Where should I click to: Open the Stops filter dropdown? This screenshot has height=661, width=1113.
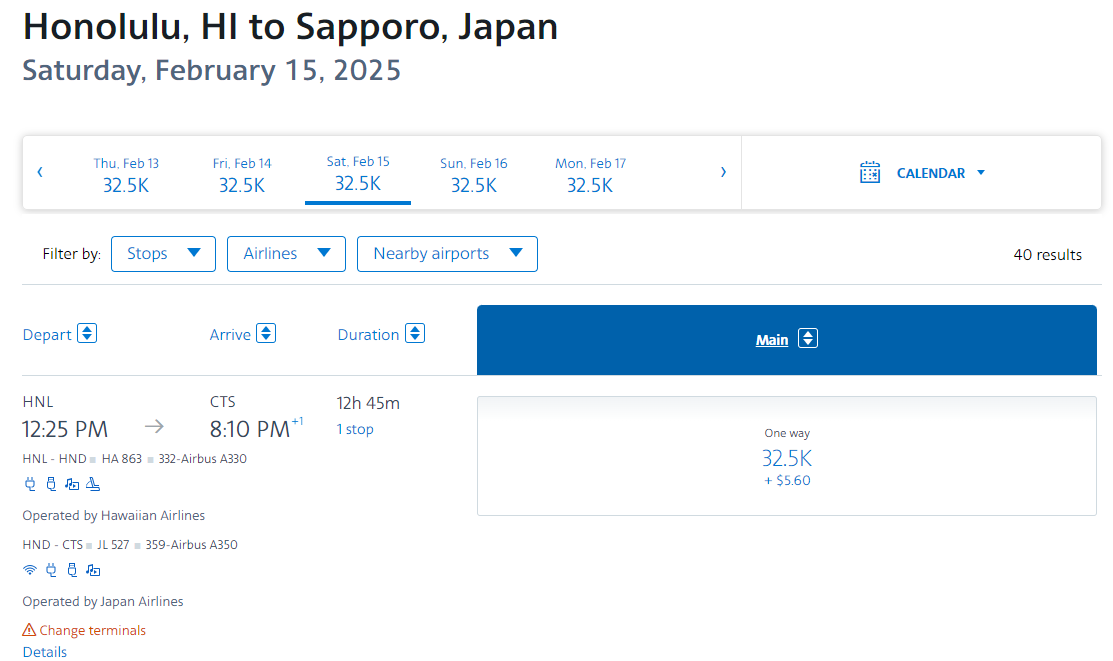click(x=163, y=253)
